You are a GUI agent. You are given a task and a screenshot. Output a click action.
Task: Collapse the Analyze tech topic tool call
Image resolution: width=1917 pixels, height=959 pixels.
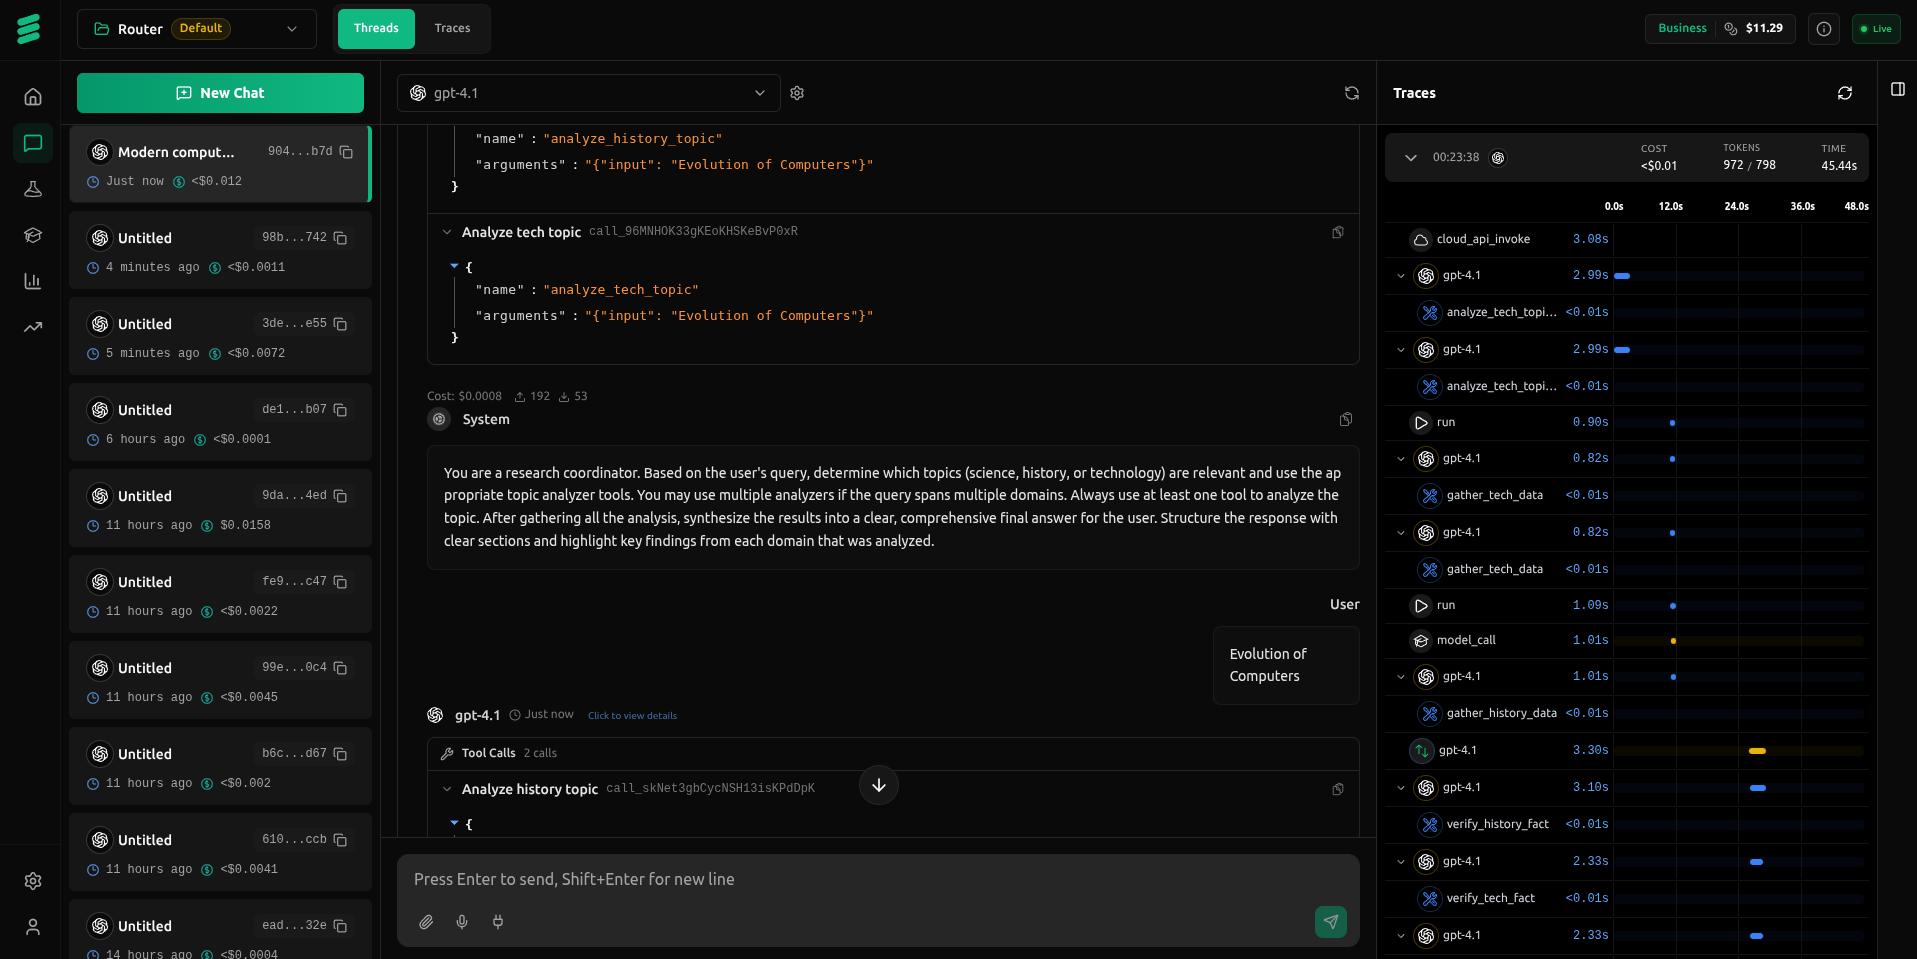click(447, 231)
